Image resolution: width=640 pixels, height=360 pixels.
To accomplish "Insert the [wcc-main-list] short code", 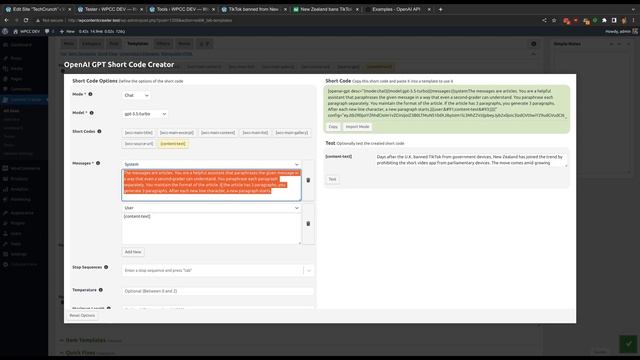I will click(255, 133).
